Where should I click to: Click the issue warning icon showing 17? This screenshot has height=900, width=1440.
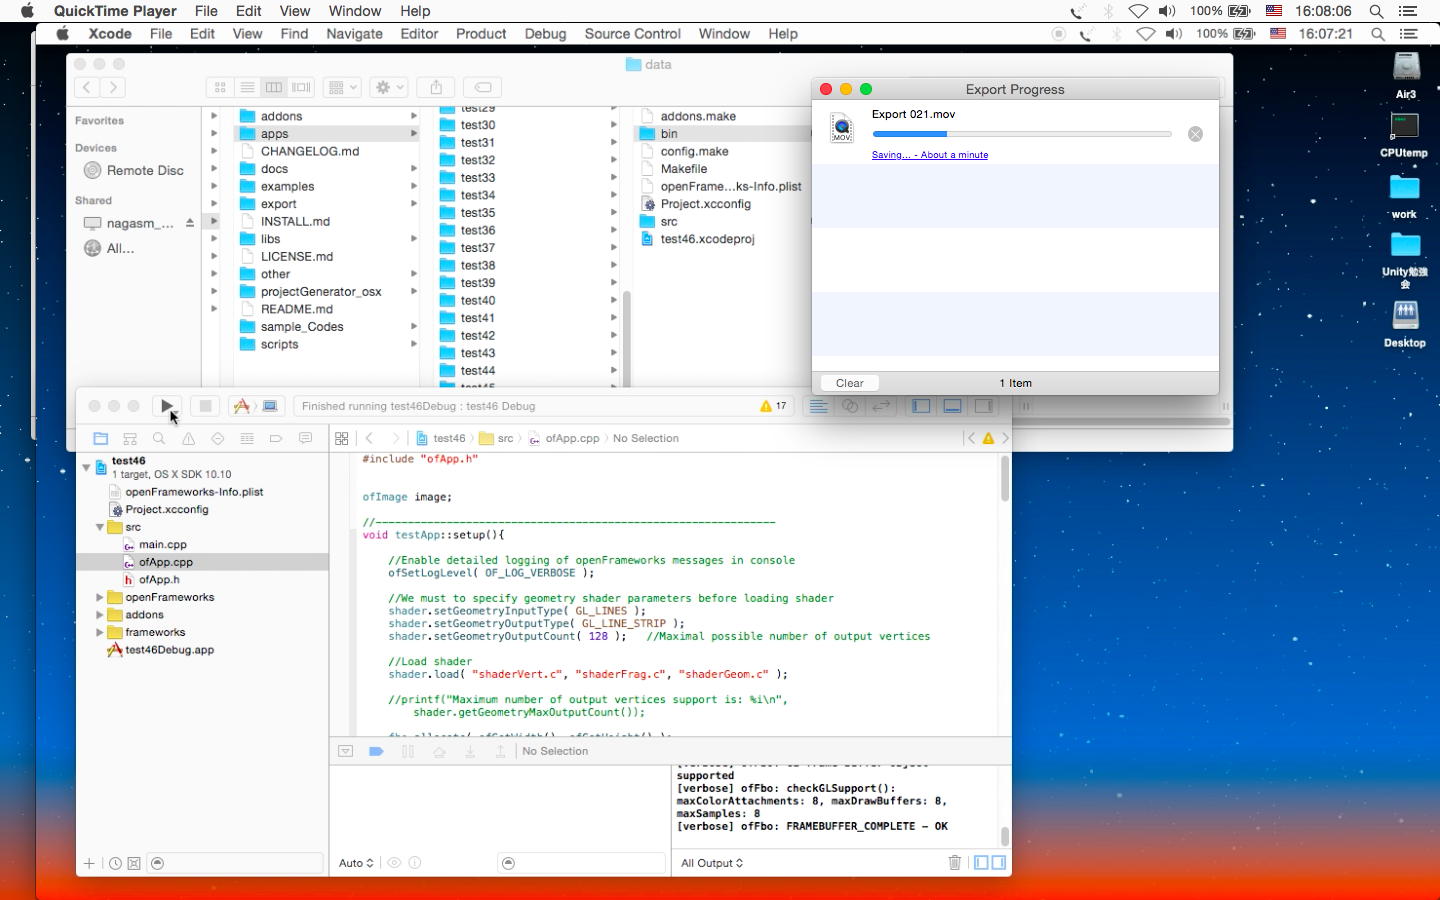coord(773,406)
